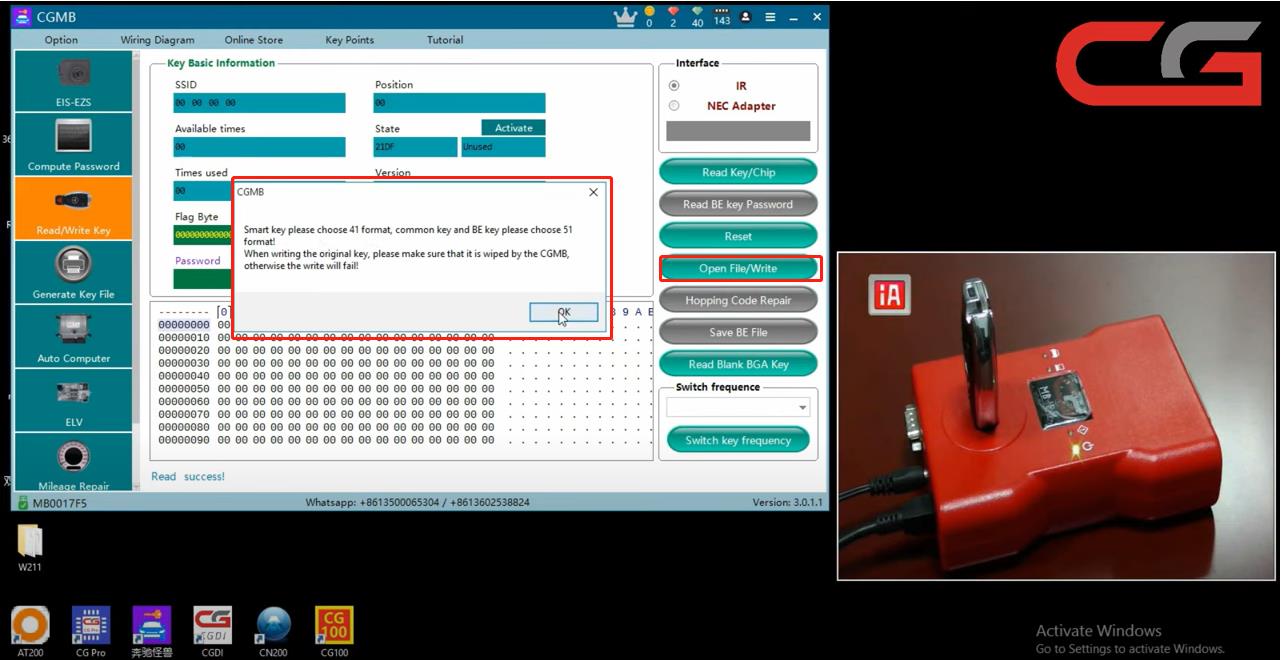Close the CGMB message dialog

pos(593,192)
